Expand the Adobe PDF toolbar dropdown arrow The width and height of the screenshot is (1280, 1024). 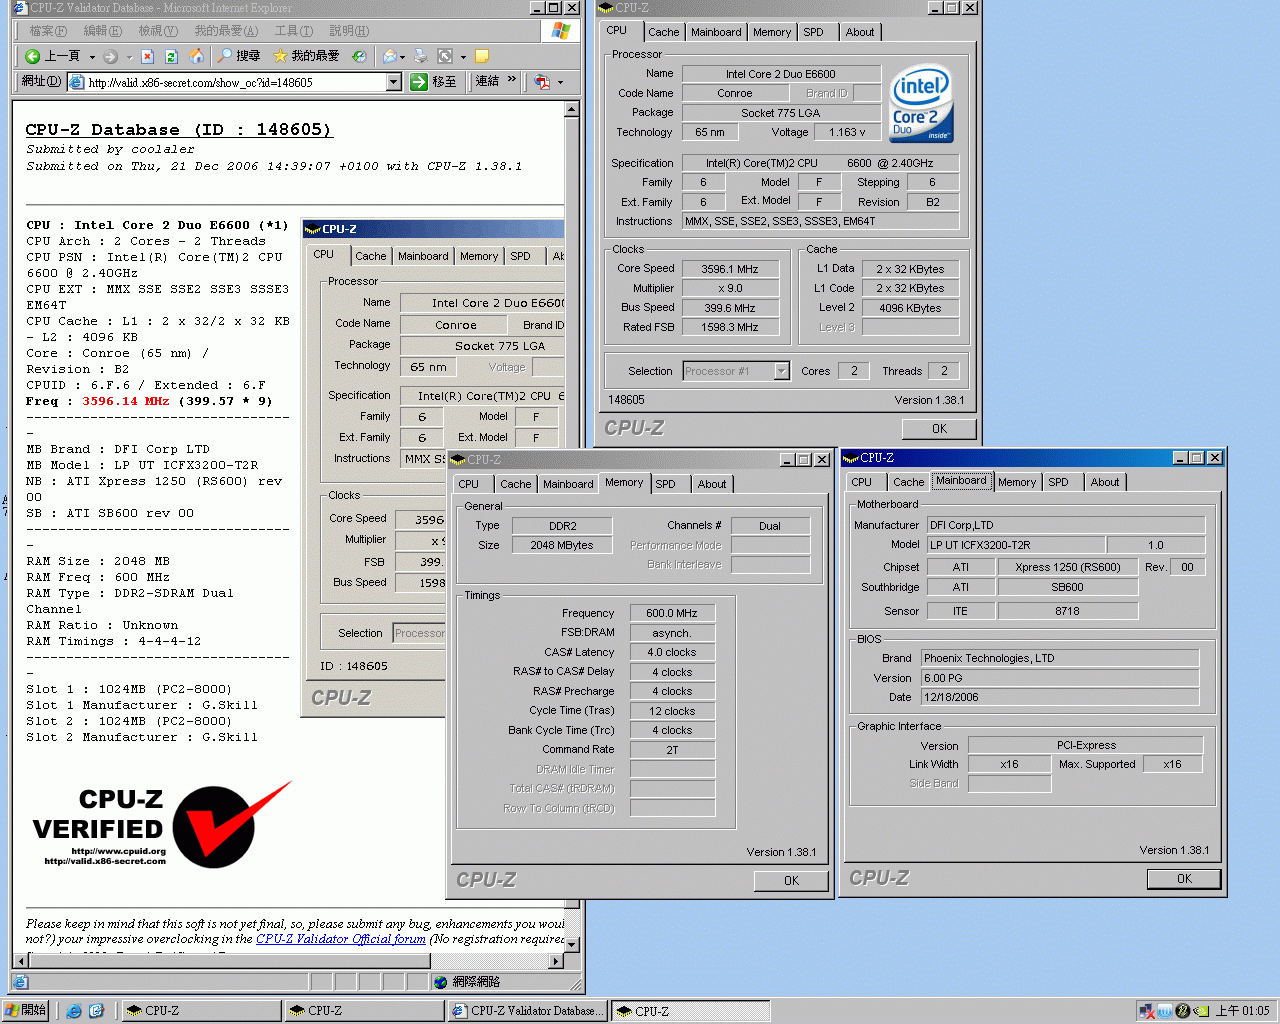click(560, 83)
